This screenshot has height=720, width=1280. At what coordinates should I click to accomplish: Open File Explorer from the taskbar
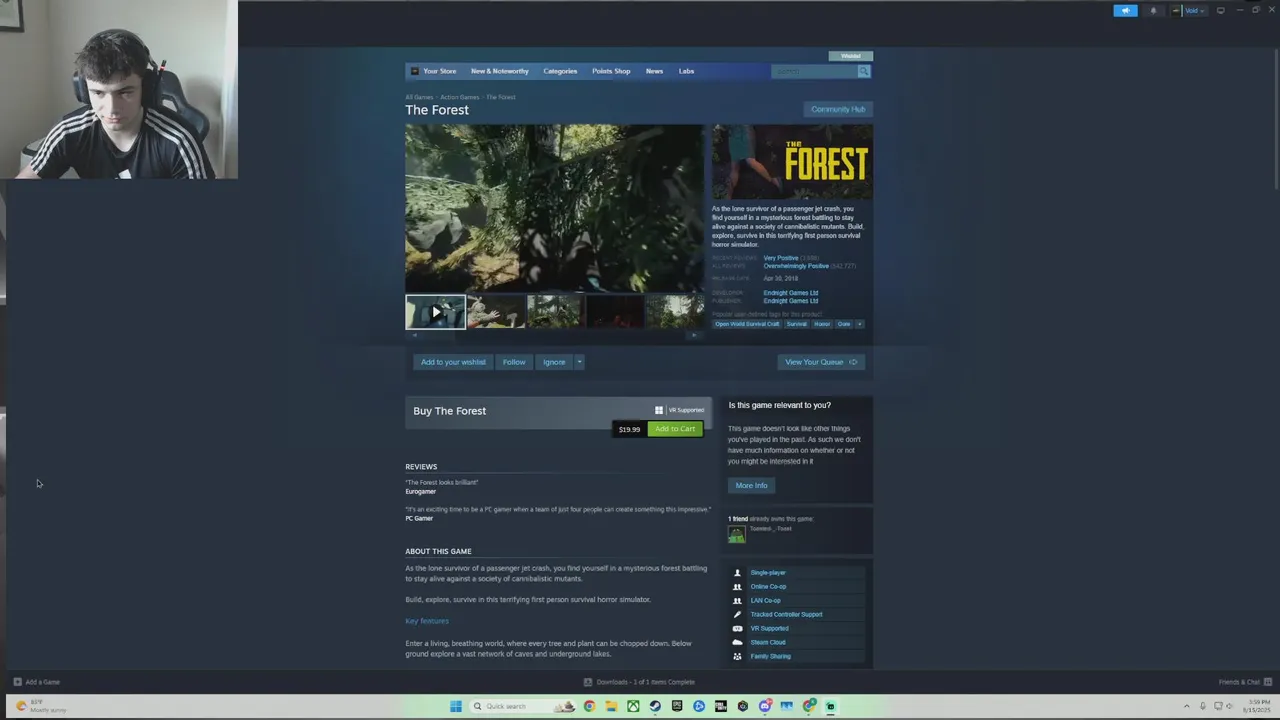click(x=611, y=706)
